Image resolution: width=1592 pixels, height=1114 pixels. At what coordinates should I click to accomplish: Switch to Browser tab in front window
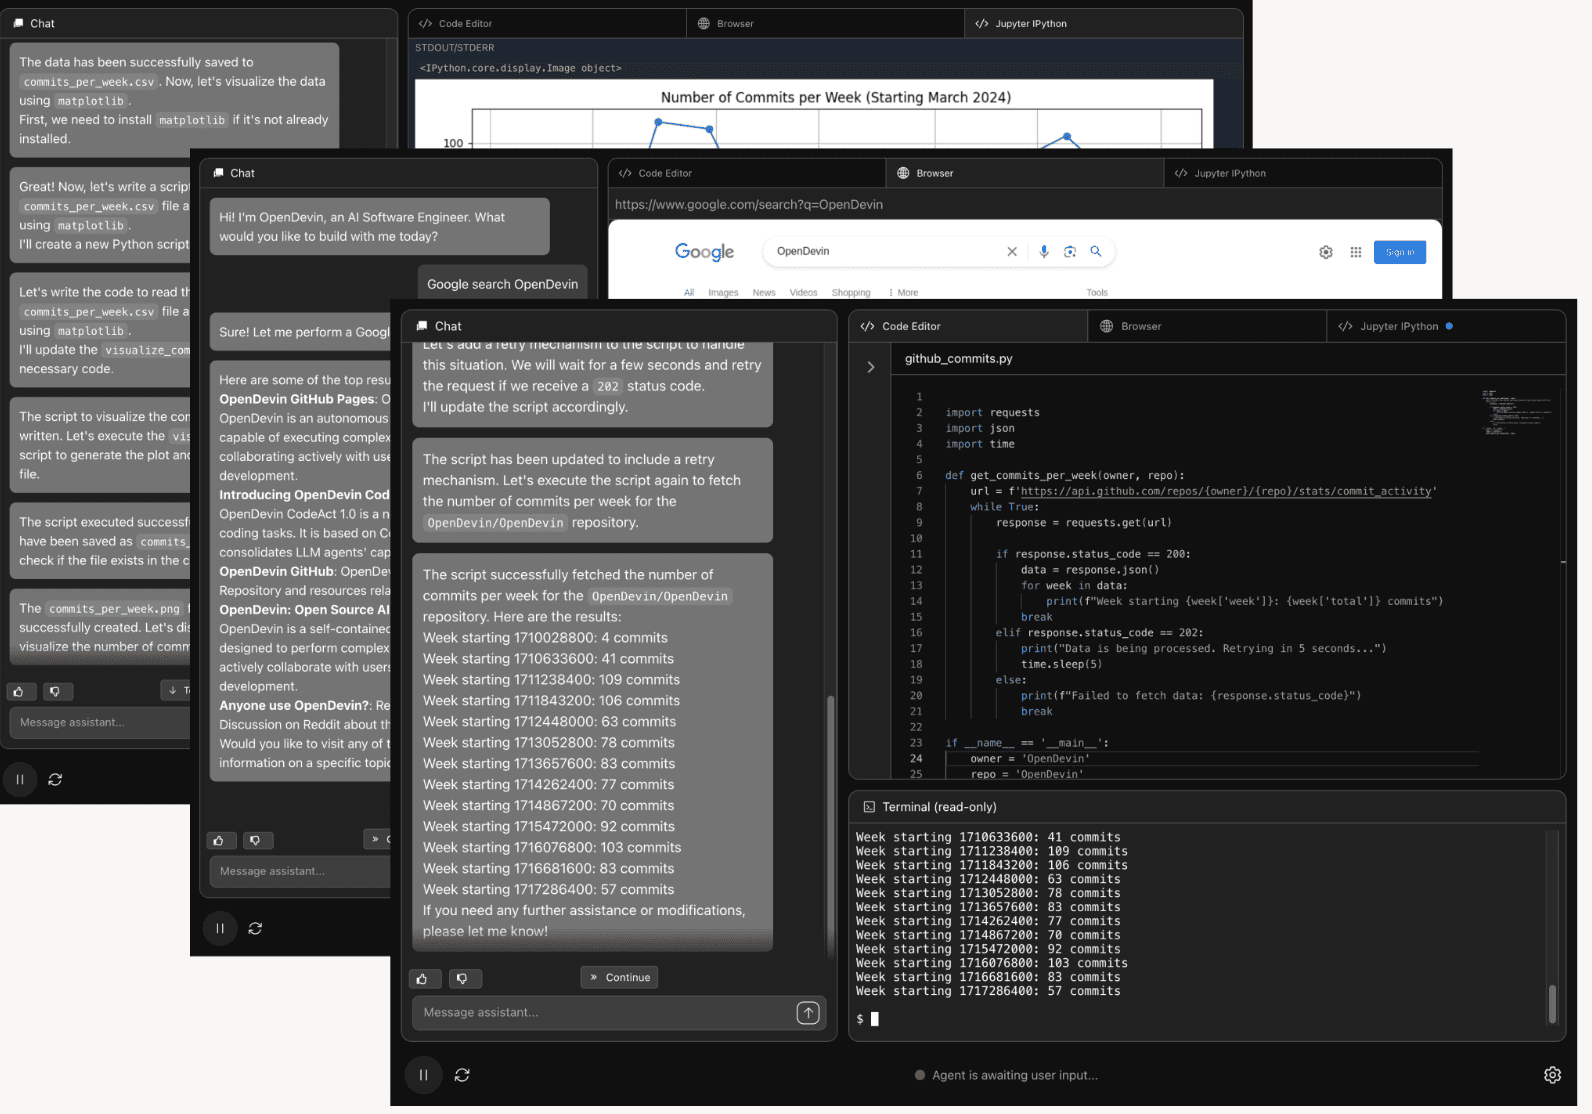1207,326
